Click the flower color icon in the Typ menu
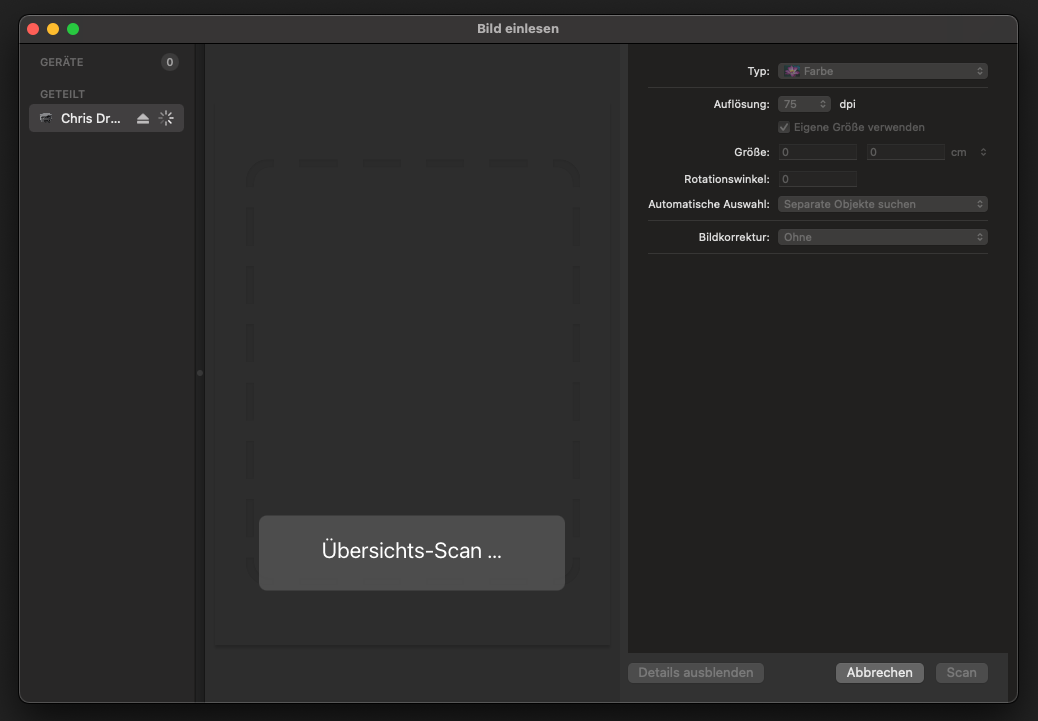The image size is (1038, 721). [792, 70]
